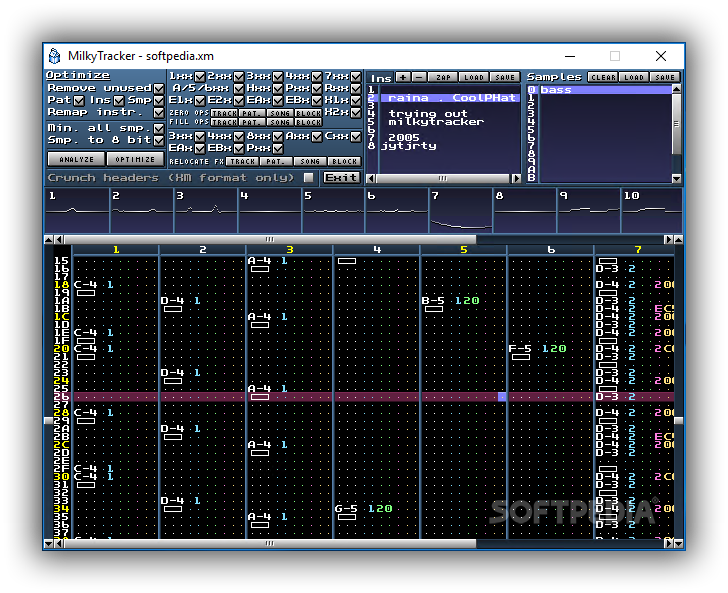
Task: Click pattern channel 6 header
Action: click(551, 250)
